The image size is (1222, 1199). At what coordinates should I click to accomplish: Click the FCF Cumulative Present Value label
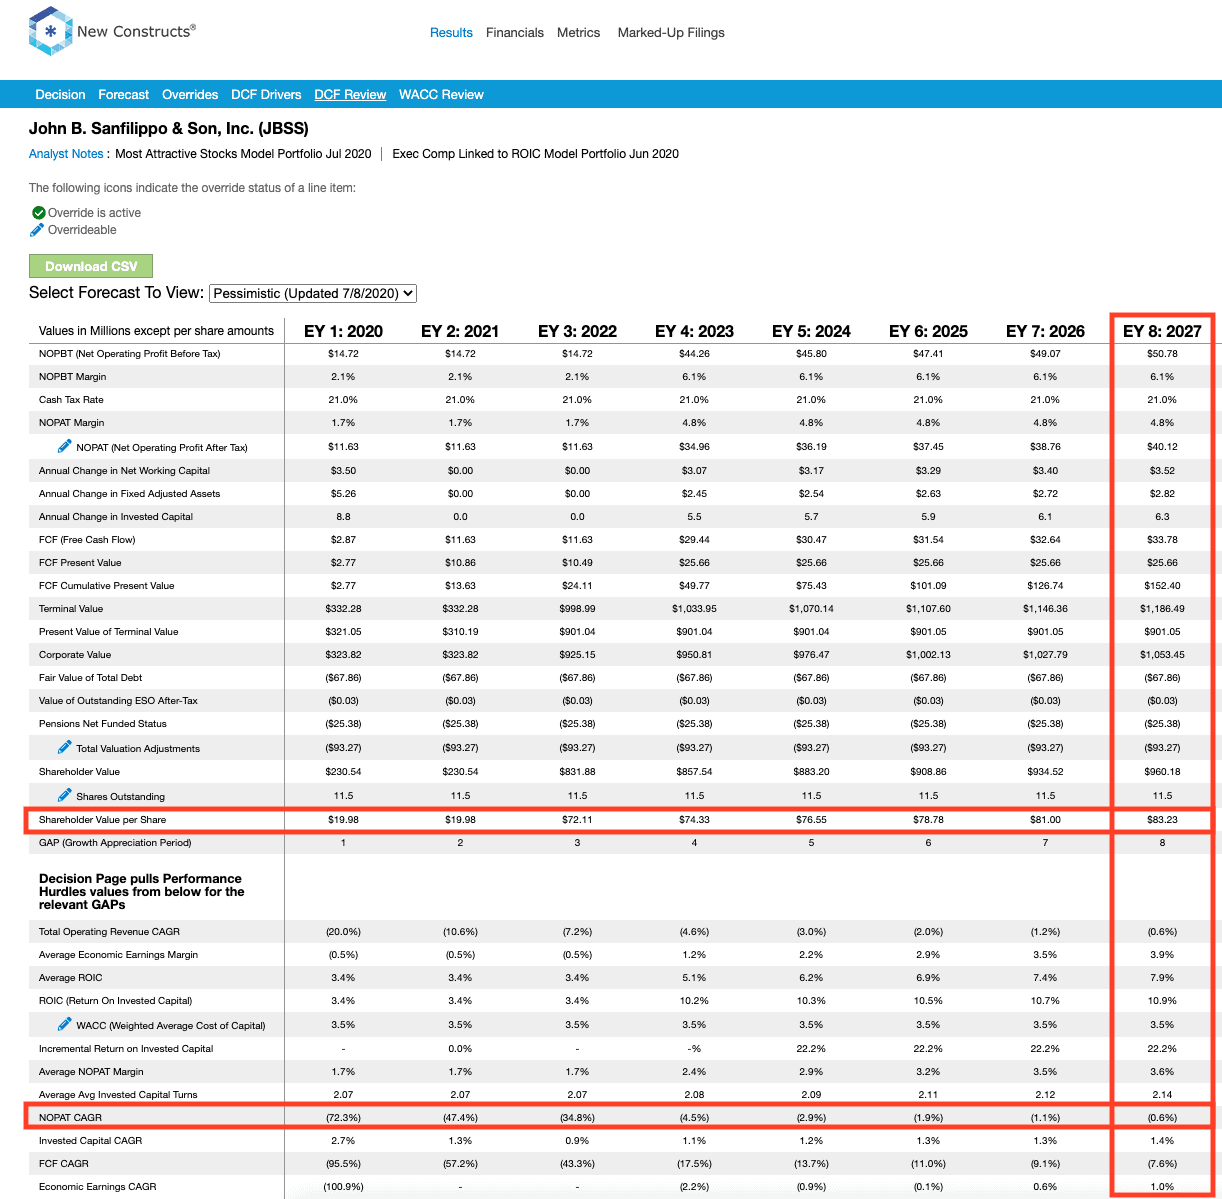tap(107, 586)
